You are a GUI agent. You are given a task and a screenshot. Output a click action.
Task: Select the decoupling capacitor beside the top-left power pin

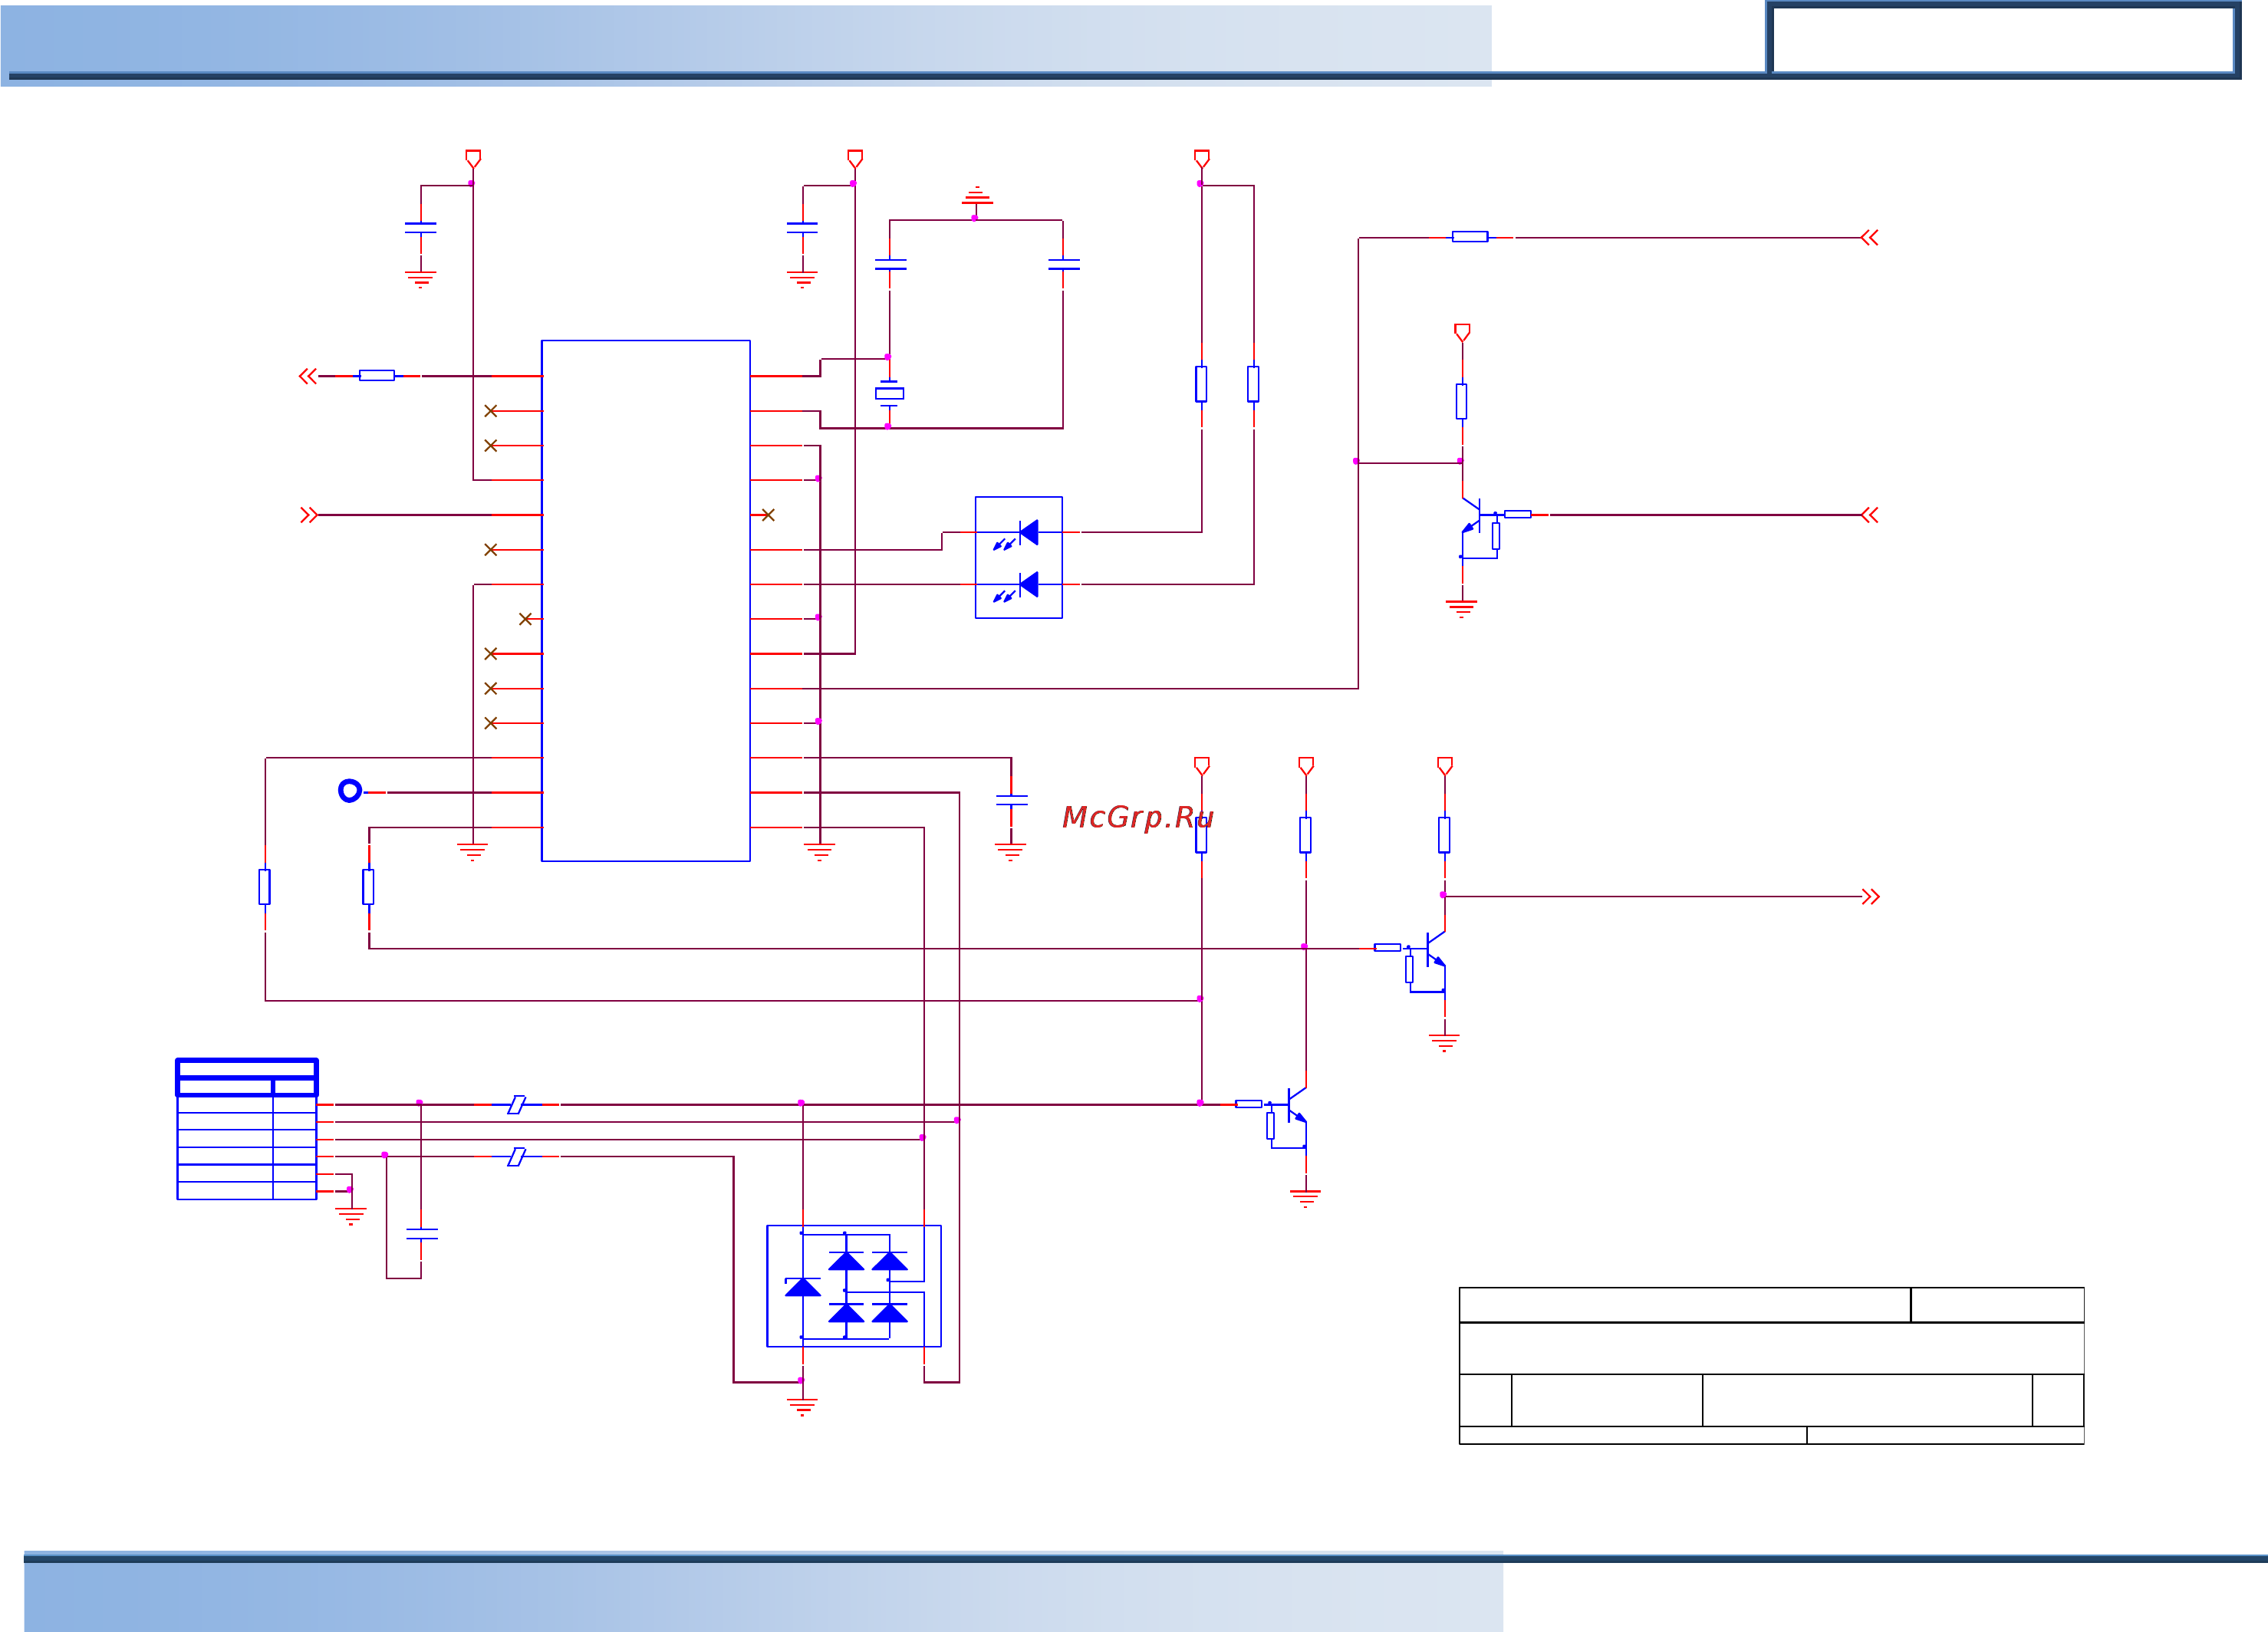pyautogui.click(x=420, y=228)
